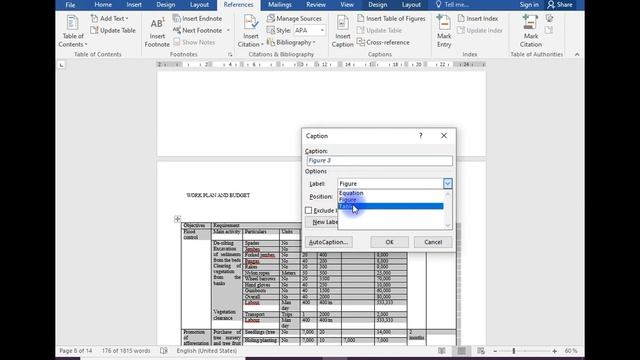Click Mark Entry
This screenshot has width=640, height=360.
pos(444,32)
